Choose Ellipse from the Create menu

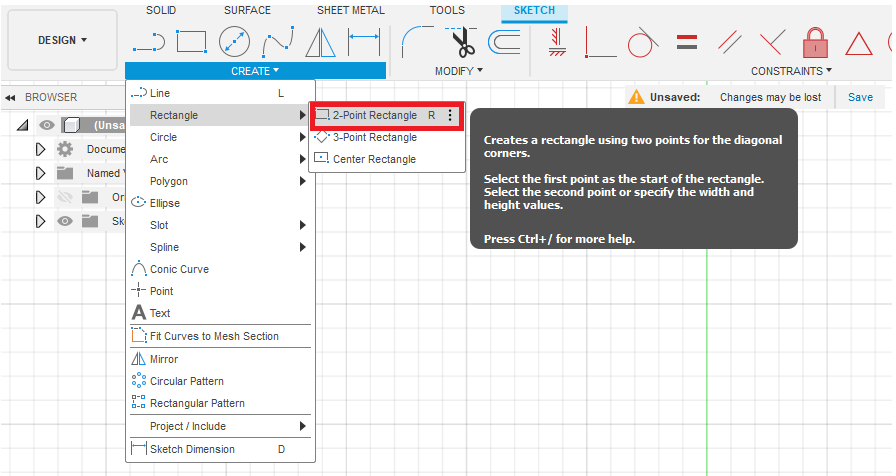click(x=221, y=203)
